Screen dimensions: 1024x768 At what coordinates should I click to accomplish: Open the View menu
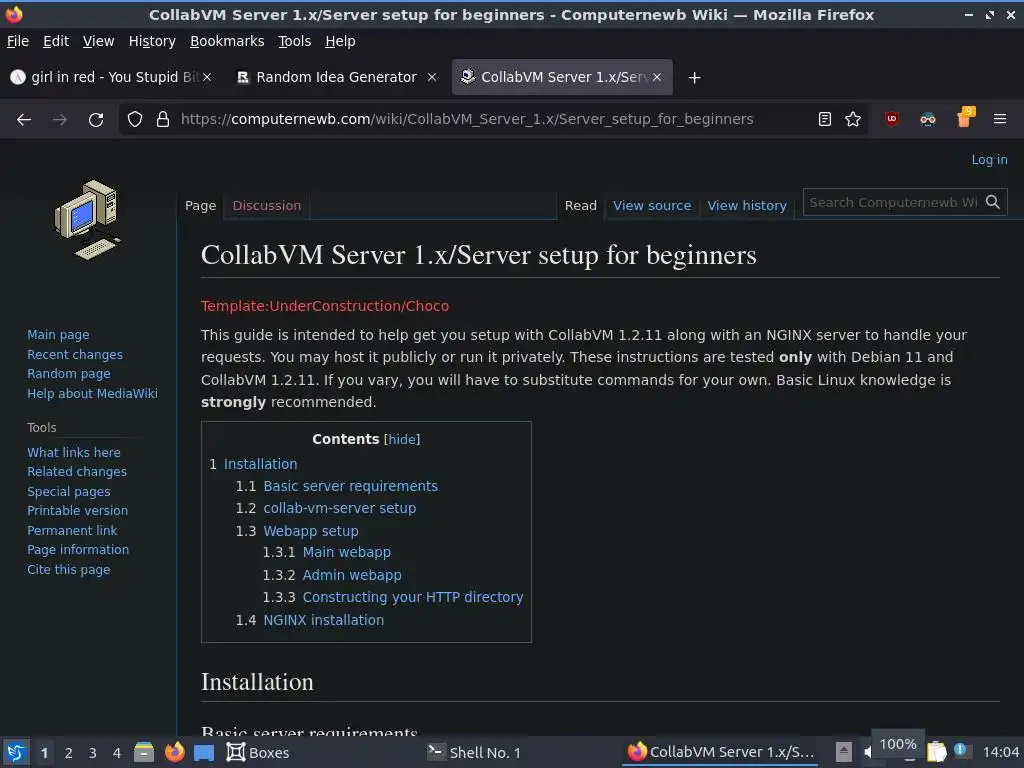tap(98, 41)
